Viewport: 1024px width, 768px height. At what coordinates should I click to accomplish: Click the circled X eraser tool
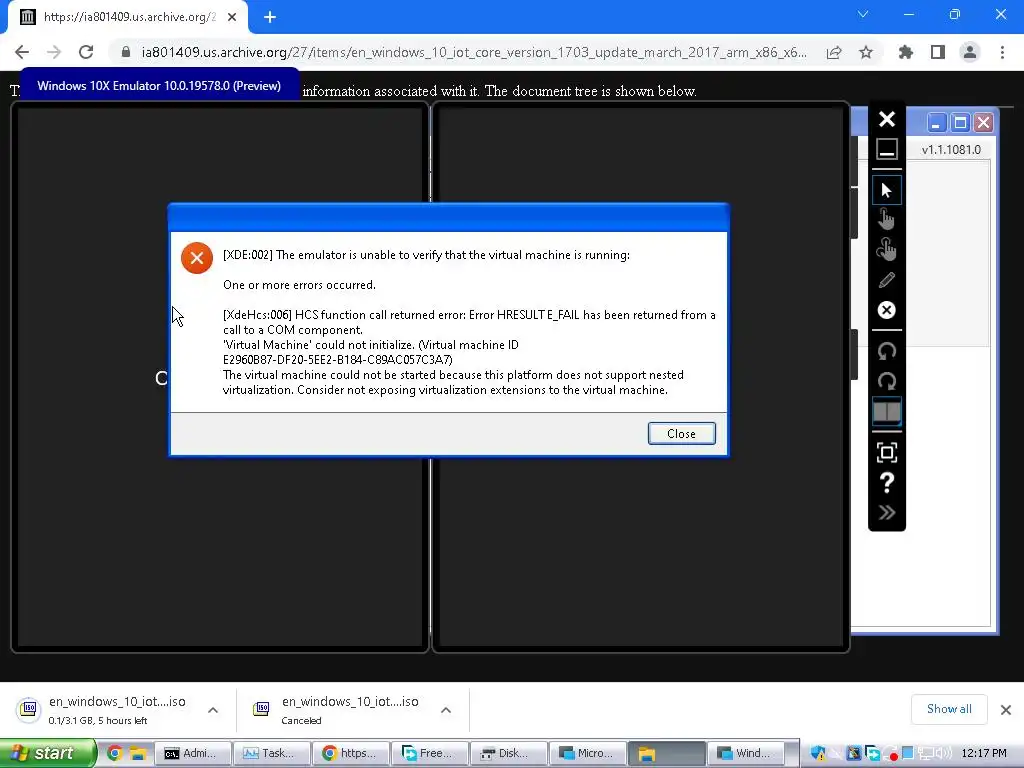coord(886,310)
